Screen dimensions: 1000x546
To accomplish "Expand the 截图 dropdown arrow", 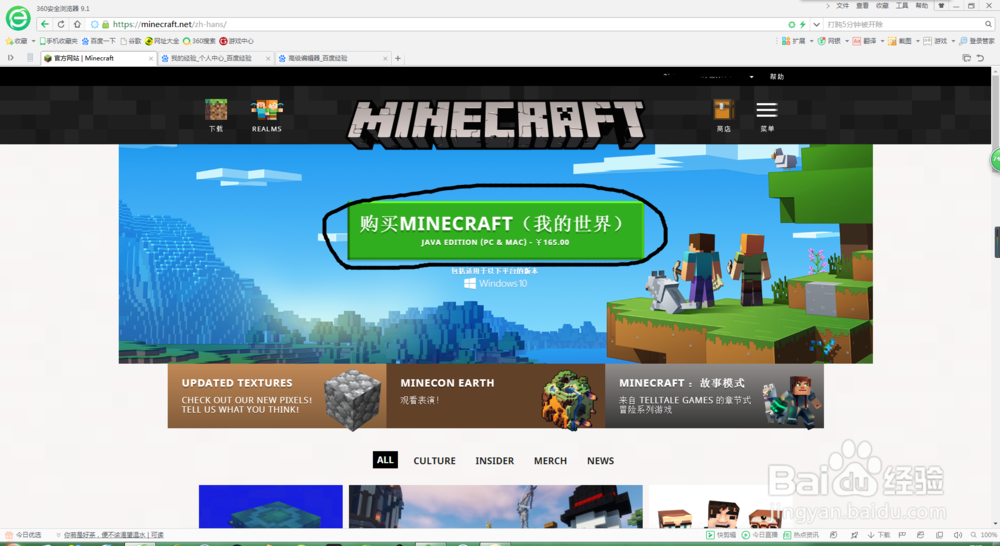I will 918,41.
